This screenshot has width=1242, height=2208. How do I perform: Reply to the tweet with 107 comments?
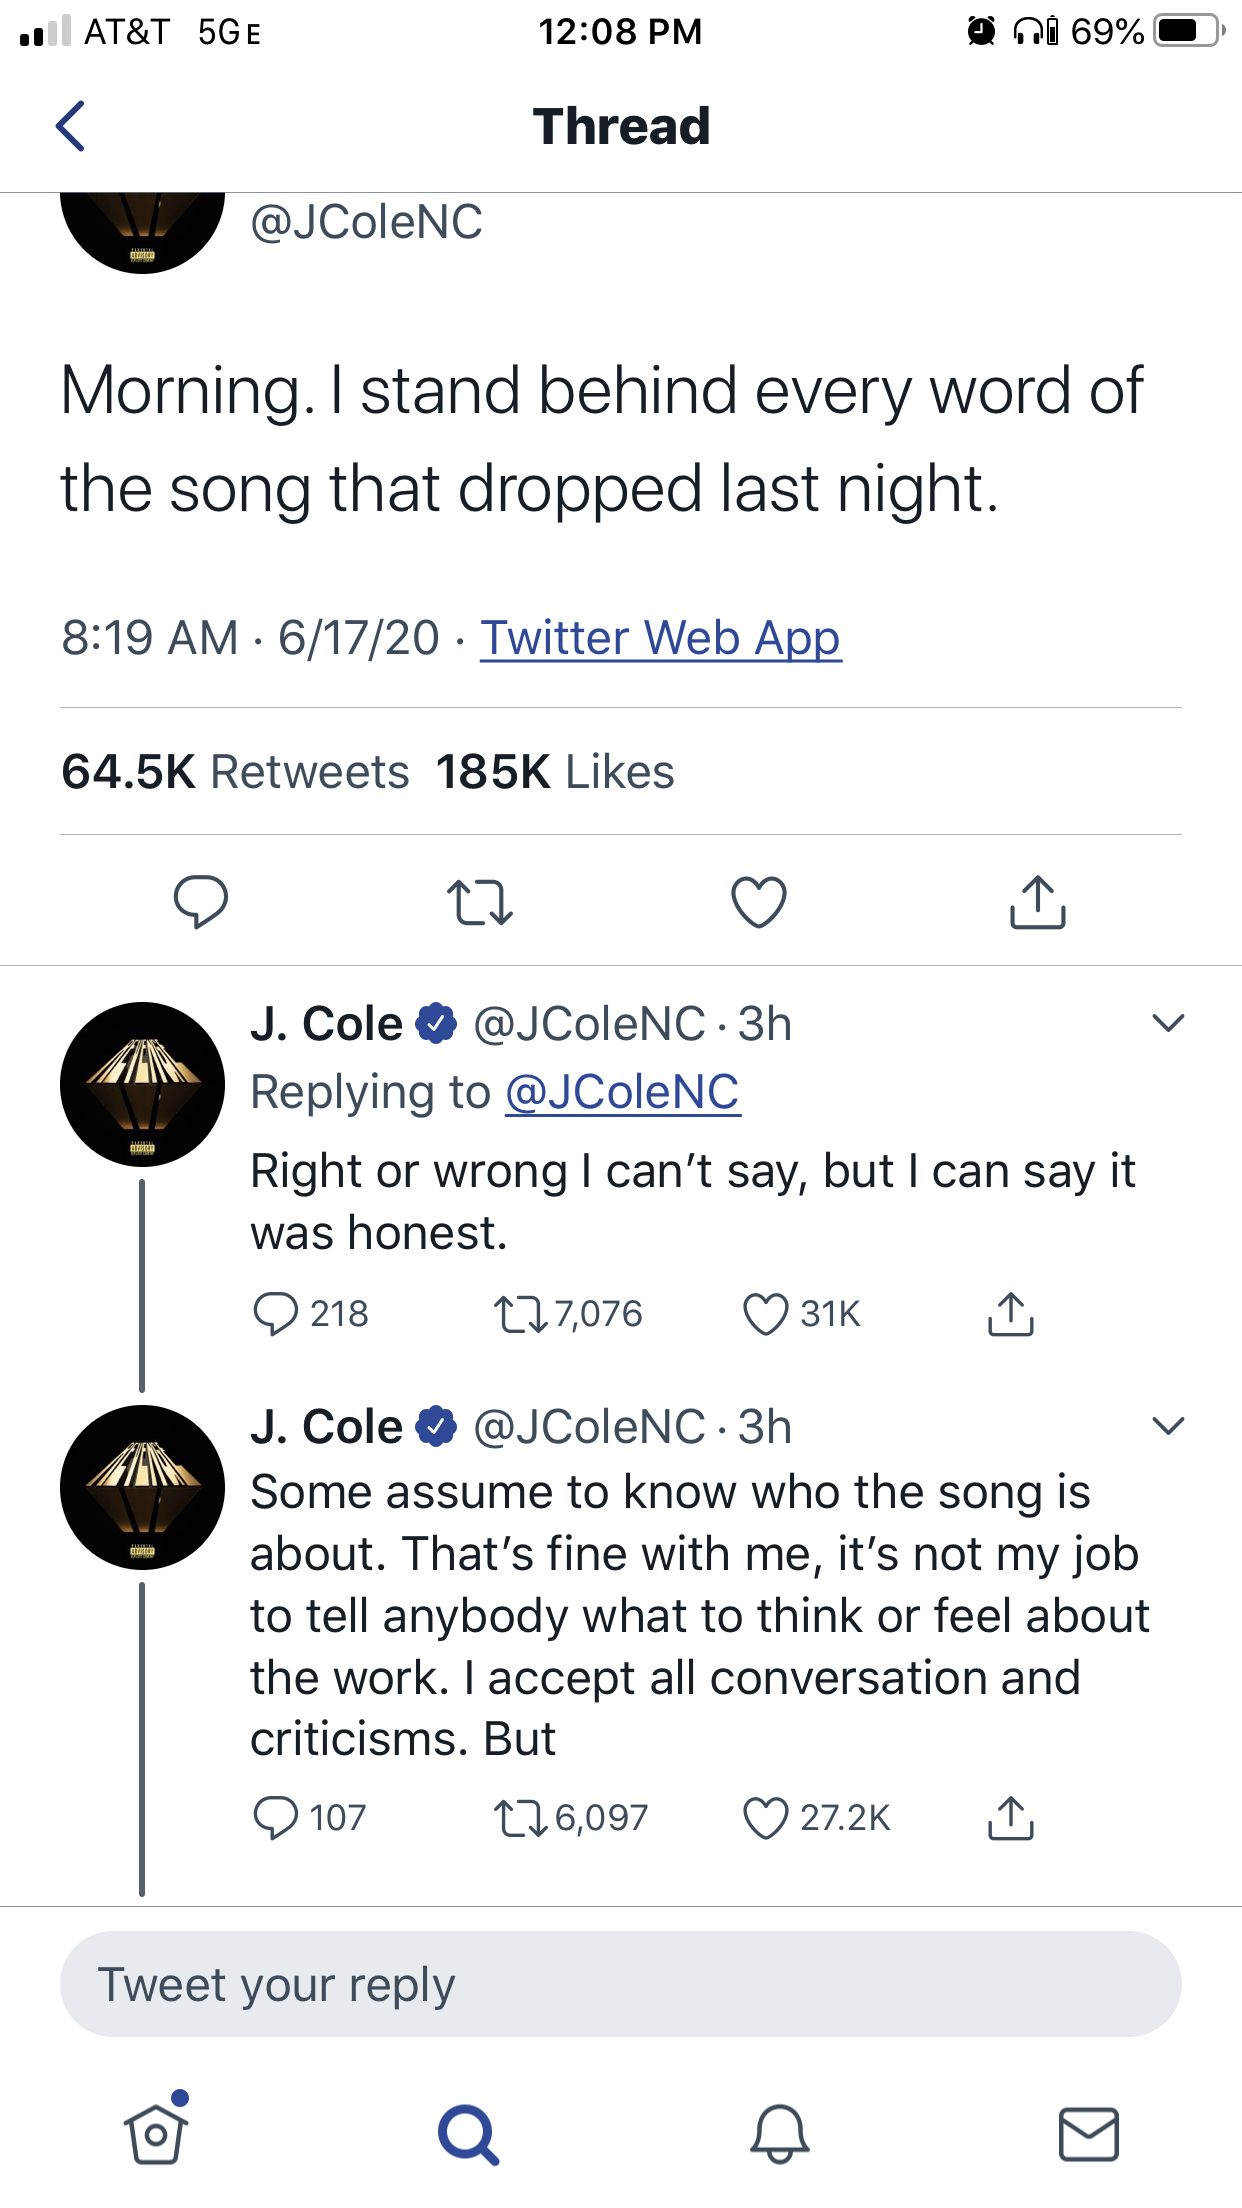pyautogui.click(x=276, y=1818)
